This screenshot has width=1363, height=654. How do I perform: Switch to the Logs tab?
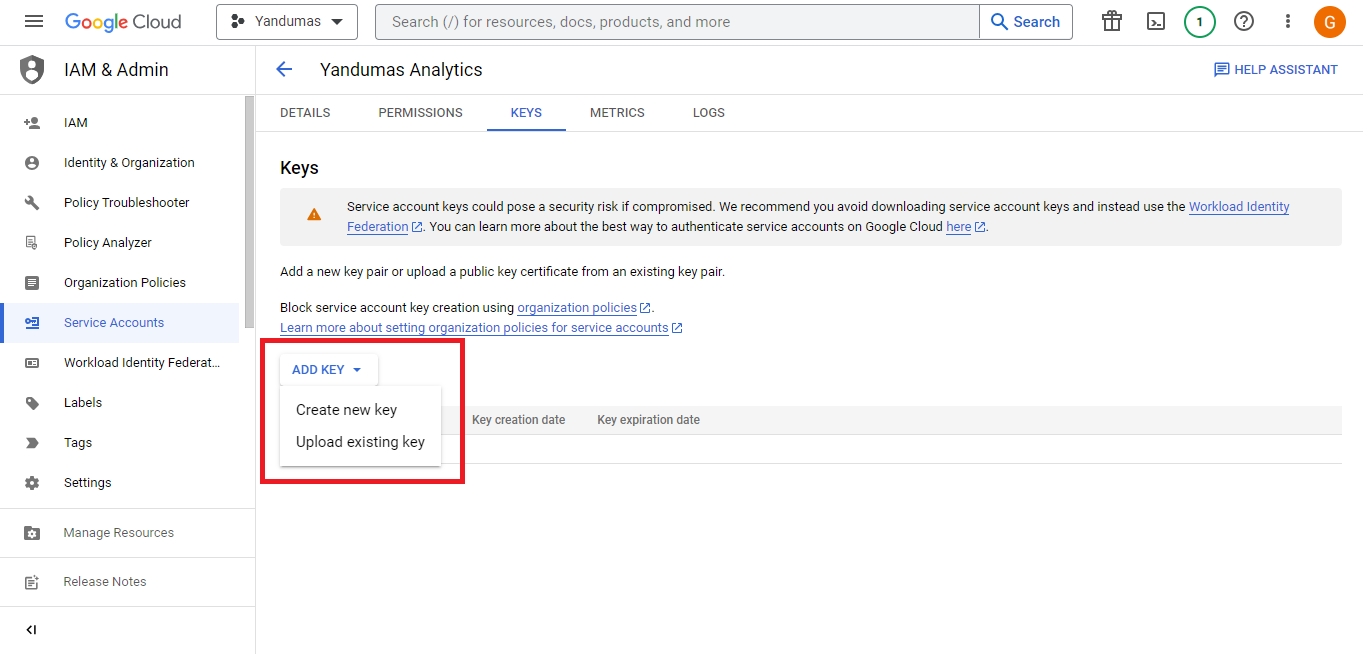[x=709, y=113]
